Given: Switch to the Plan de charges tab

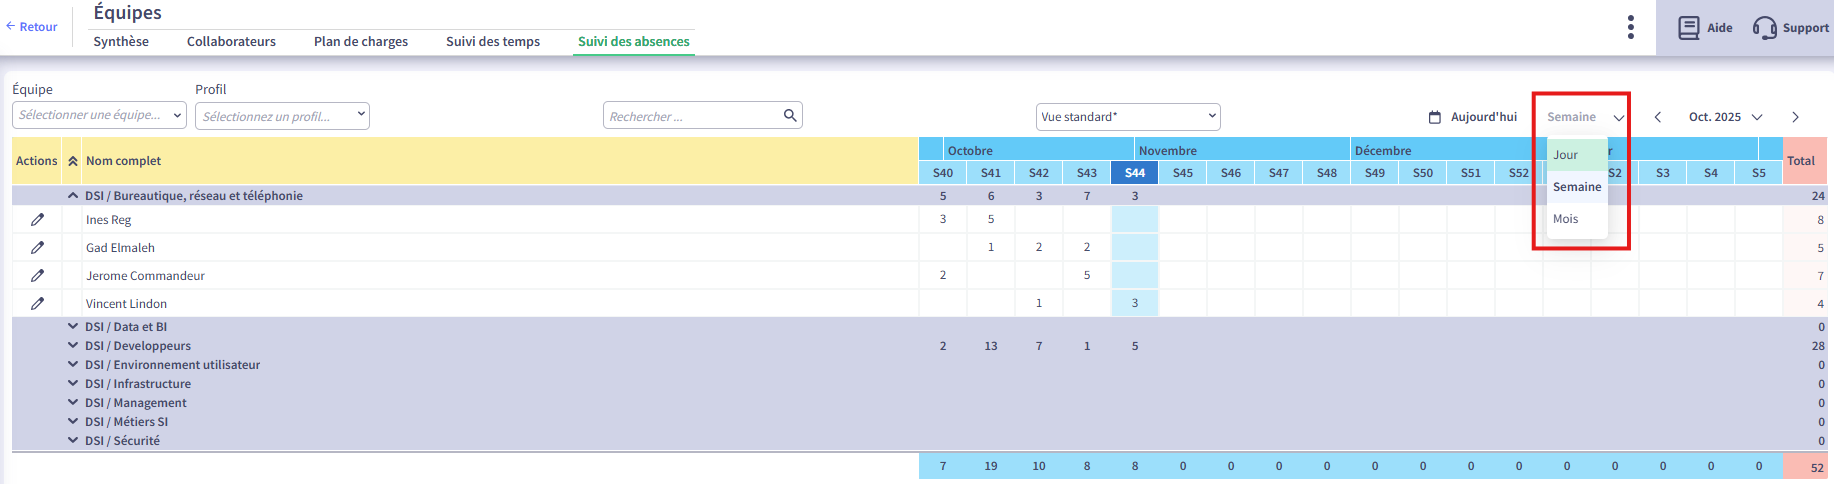Looking at the screenshot, I should coord(361,42).
